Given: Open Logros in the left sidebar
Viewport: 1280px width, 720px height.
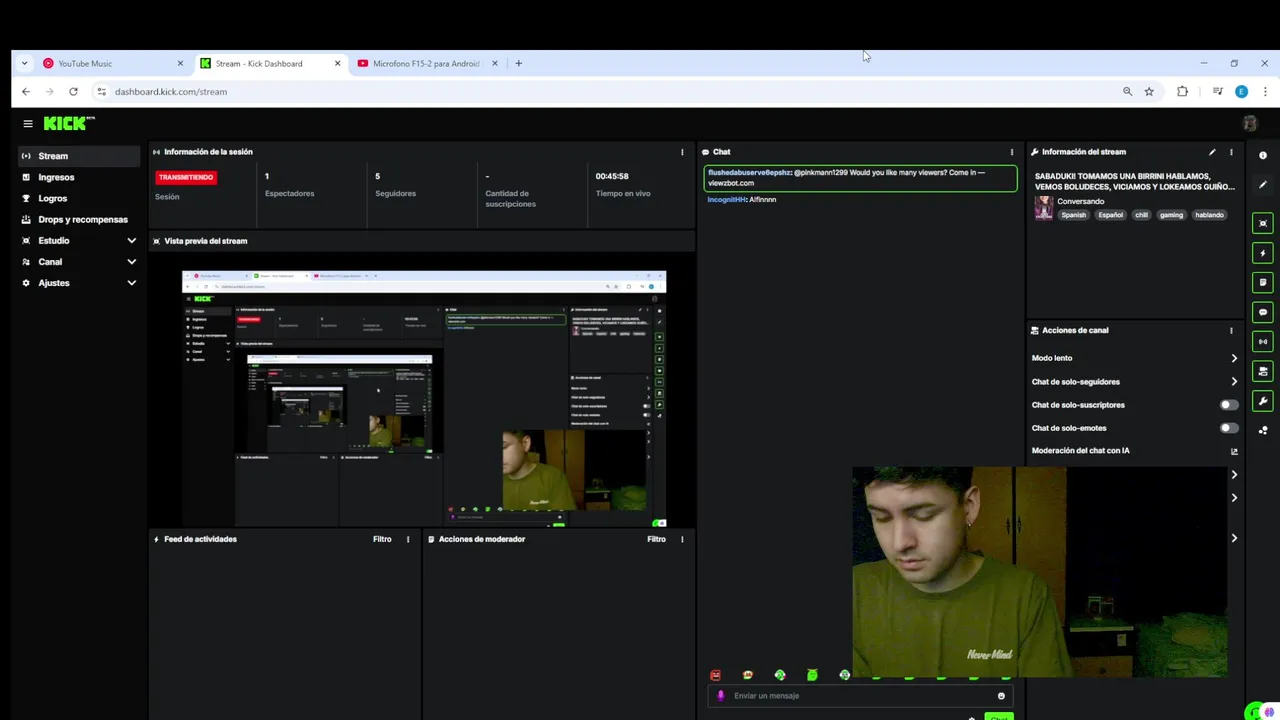Looking at the screenshot, I should tap(78, 198).
